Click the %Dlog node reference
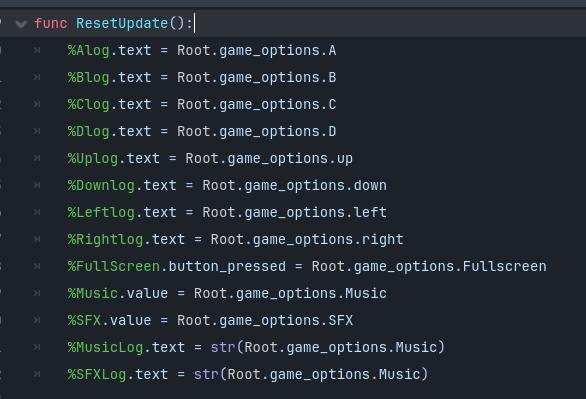The width and height of the screenshot is (586, 399). click(89, 131)
